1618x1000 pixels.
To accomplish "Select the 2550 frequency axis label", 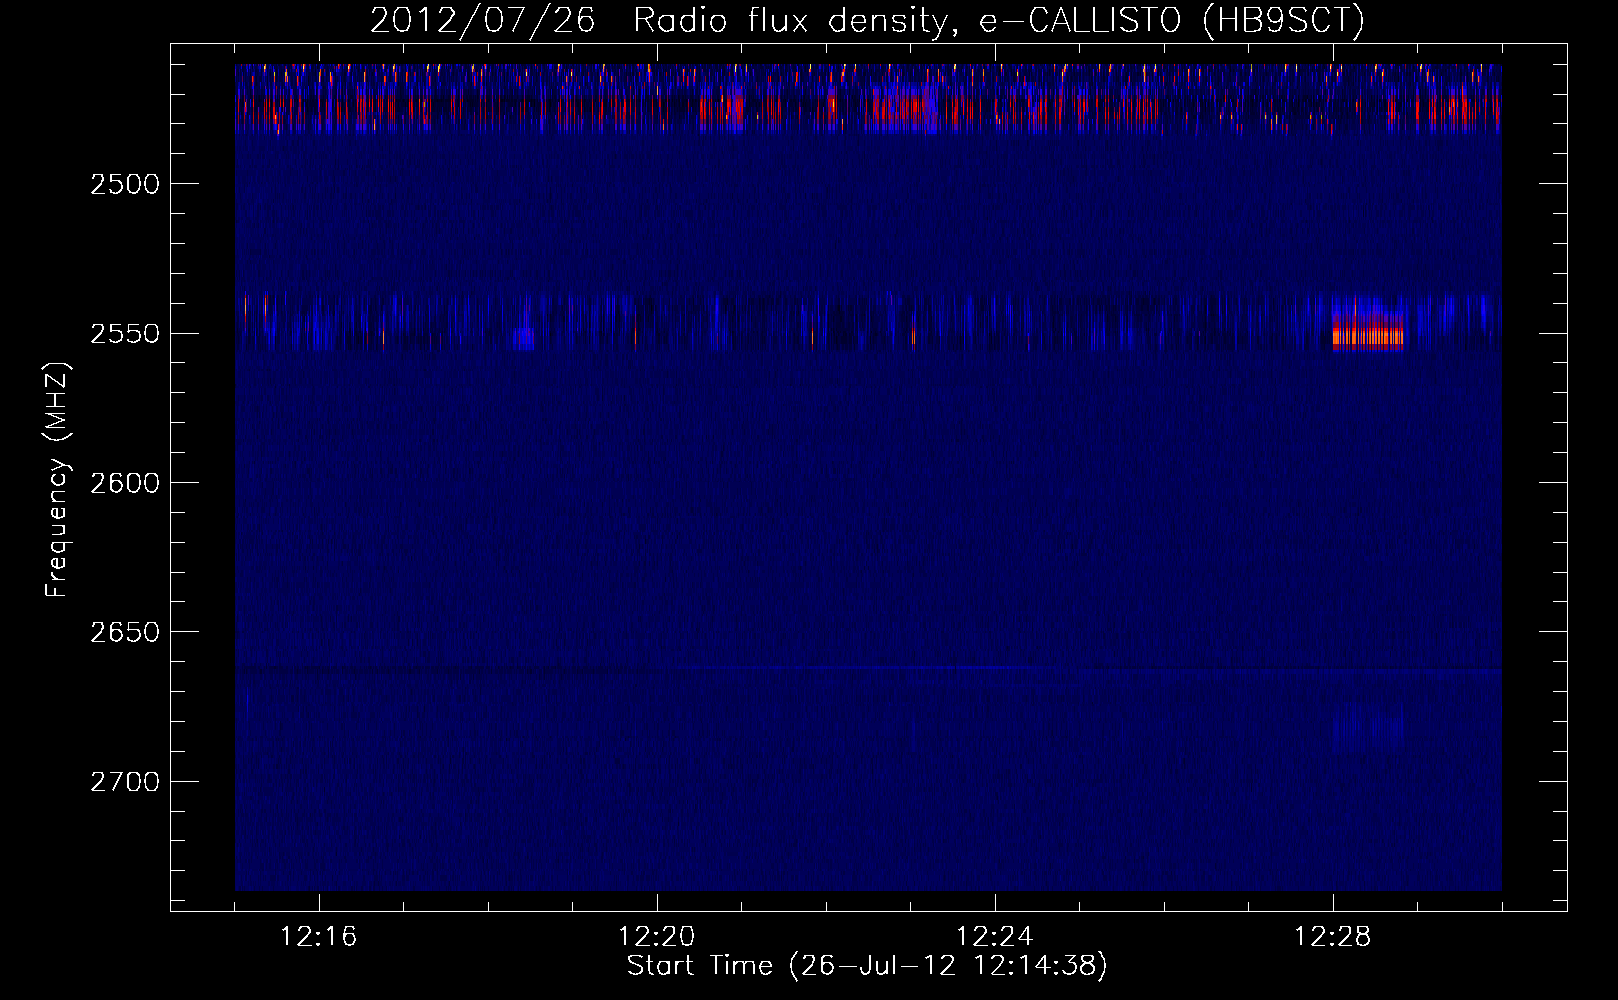I will pyautogui.click(x=125, y=334).
